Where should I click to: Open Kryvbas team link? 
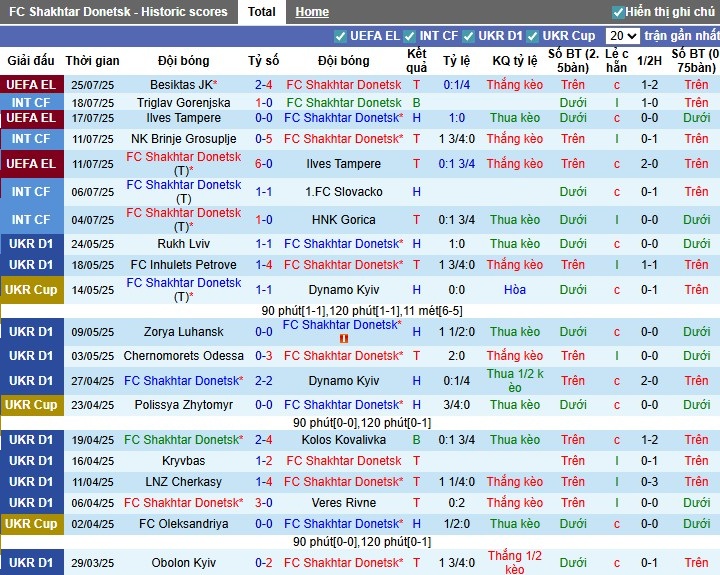tap(183, 461)
